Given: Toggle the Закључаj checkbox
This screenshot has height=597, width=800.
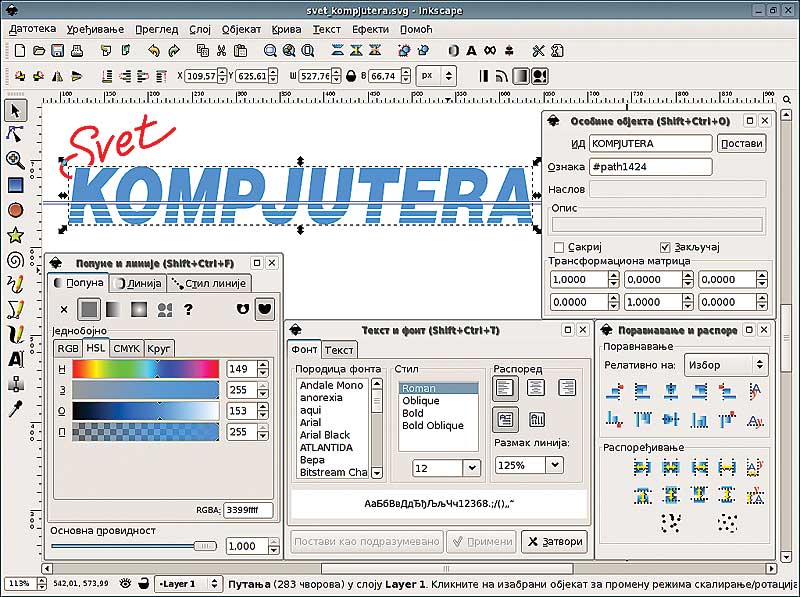Looking at the screenshot, I should (x=665, y=247).
